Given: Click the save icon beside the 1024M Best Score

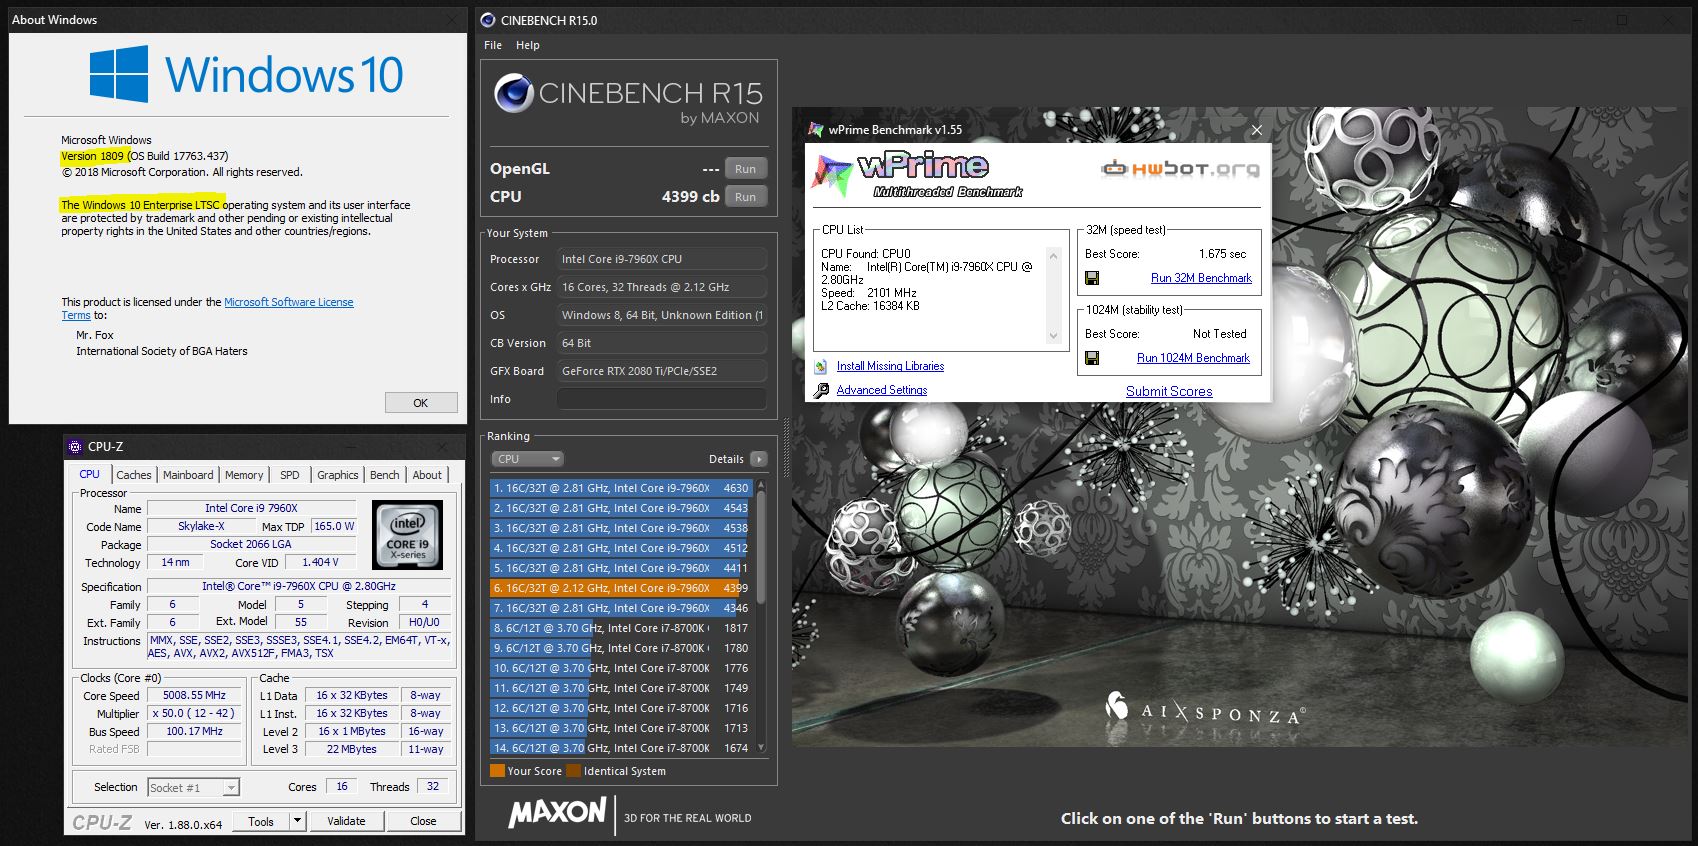Looking at the screenshot, I should tap(1092, 358).
